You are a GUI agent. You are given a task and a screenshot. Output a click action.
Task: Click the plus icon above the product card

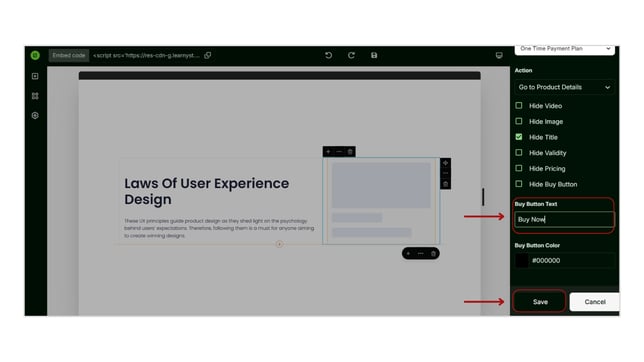[x=328, y=152]
